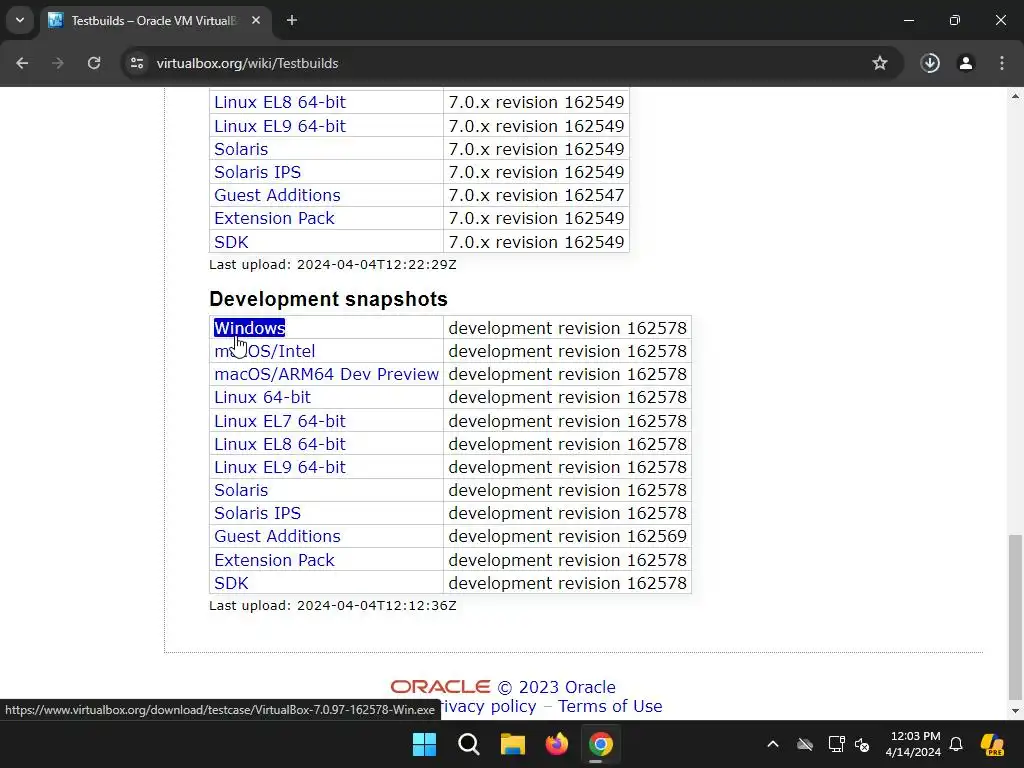Click the development revision 162569 cell
This screenshot has width=1024, height=768.
point(567,536)
